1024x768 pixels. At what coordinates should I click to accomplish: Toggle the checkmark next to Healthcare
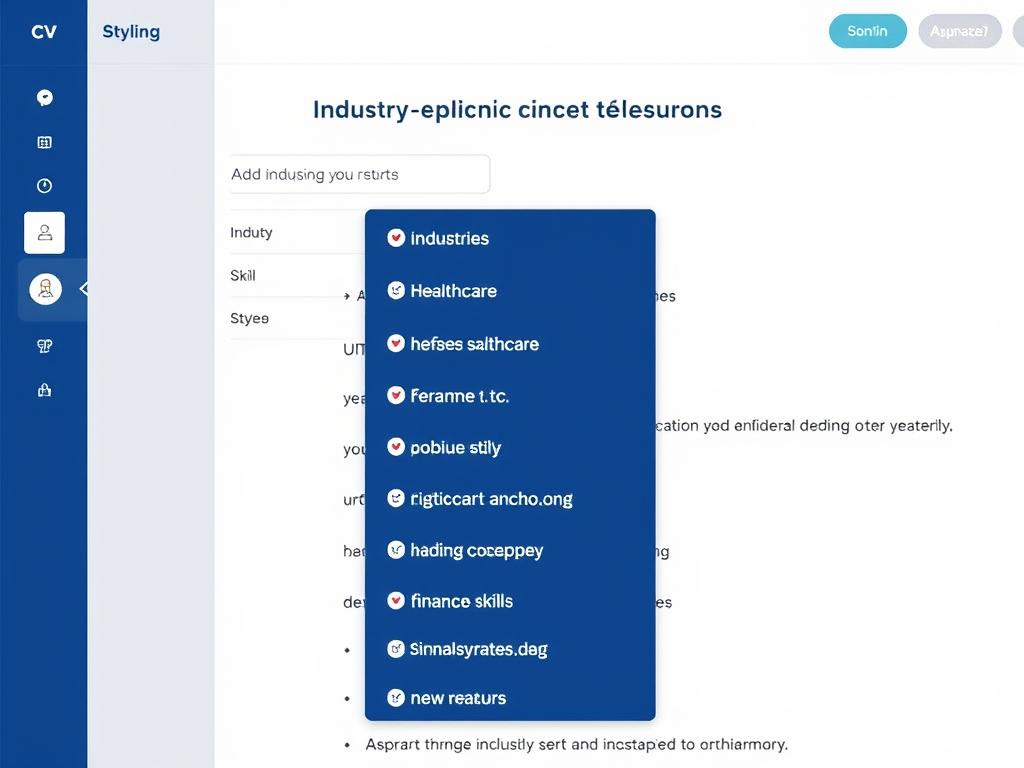(395, 290)
